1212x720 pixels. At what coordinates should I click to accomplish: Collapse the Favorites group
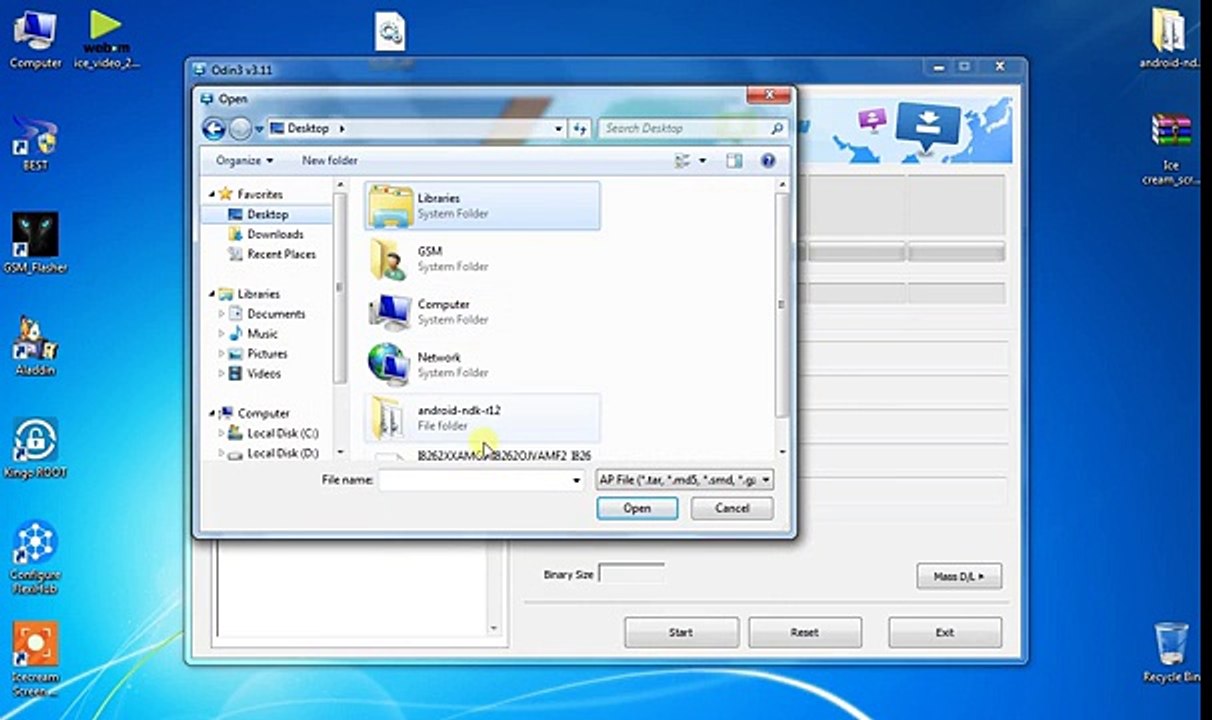coord(212,193)
